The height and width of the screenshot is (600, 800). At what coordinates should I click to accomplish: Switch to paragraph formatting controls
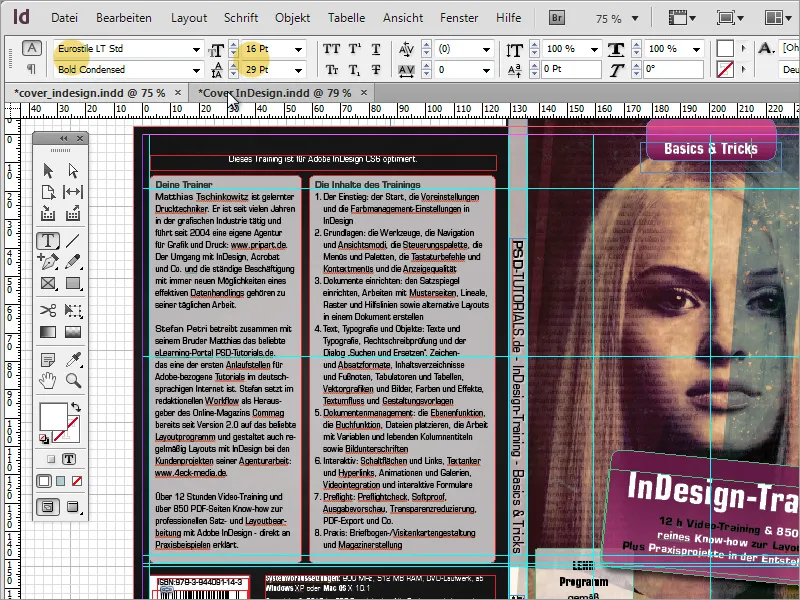click(32, 68)
